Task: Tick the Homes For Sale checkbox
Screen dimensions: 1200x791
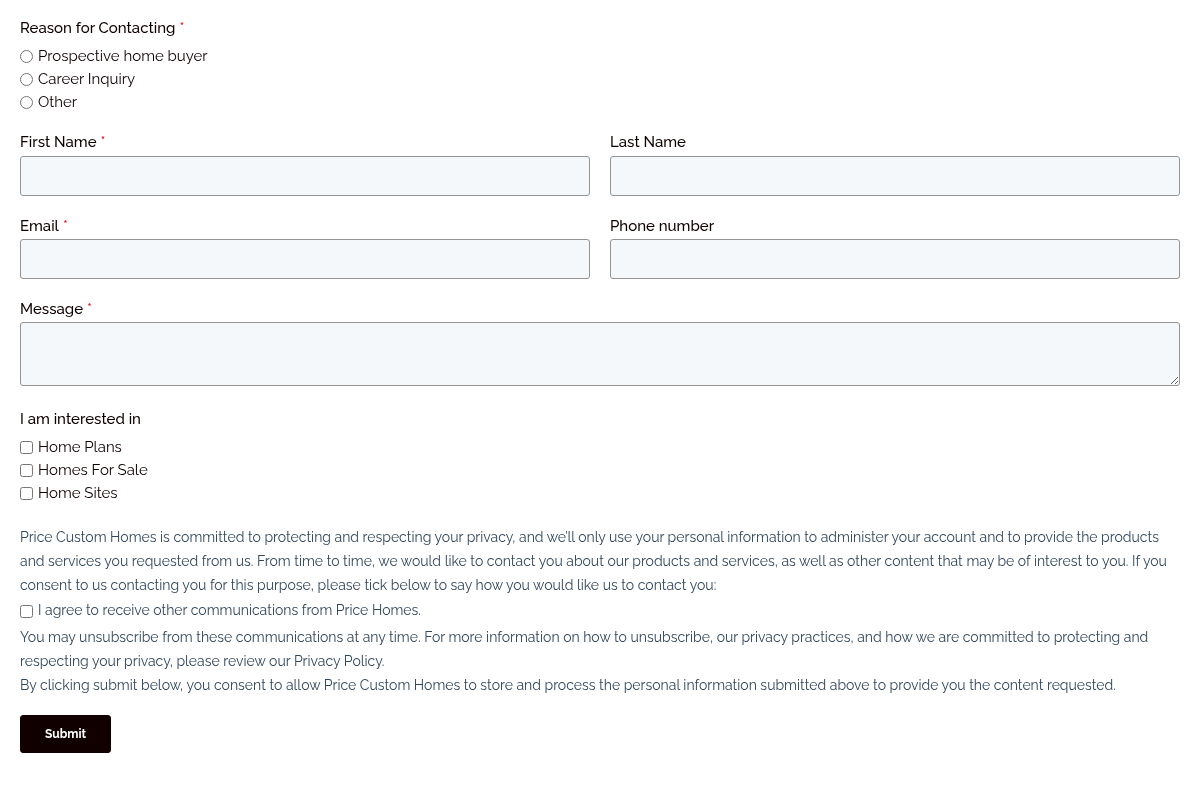Action: point(27,471)
